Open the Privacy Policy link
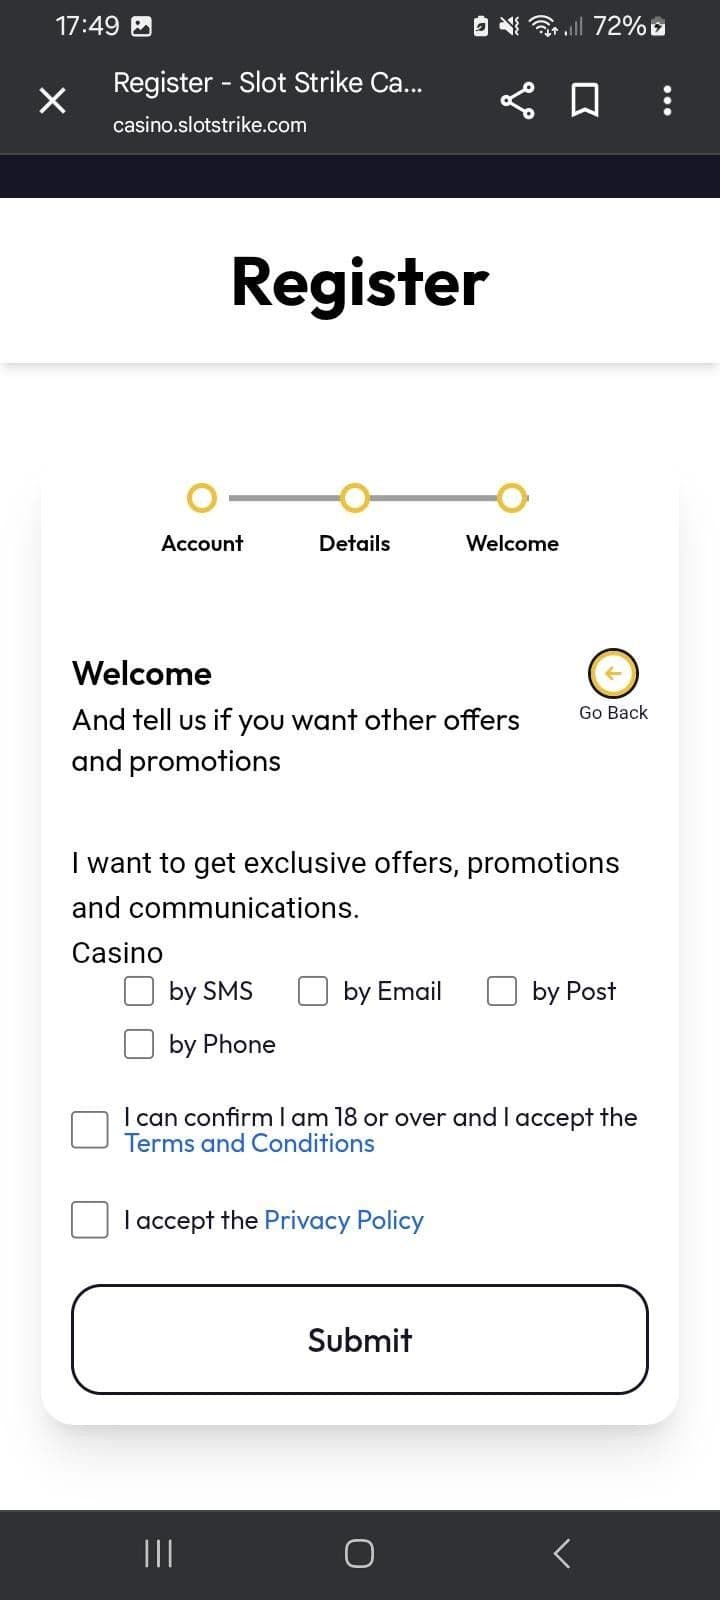 click(343, 1220)
